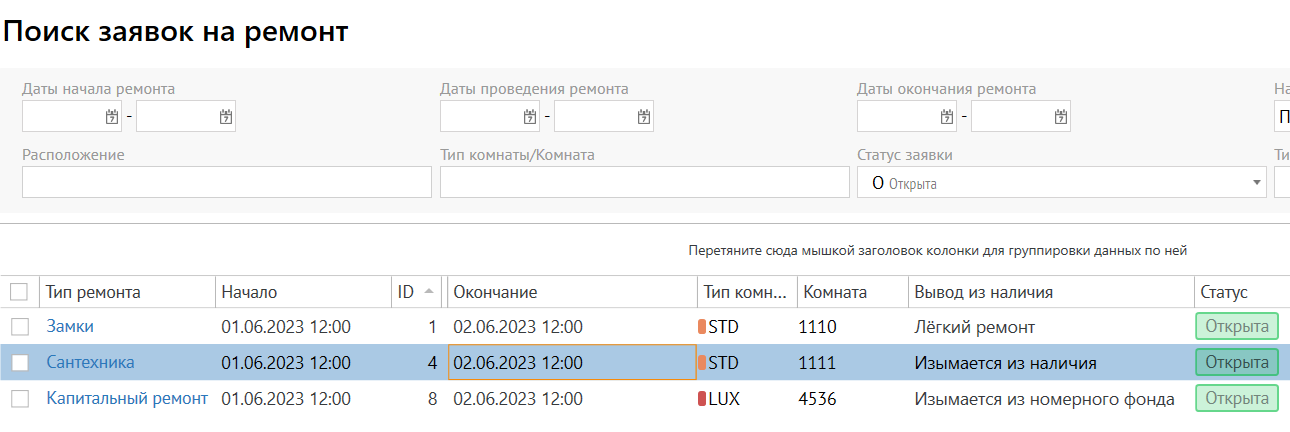Viewport: 1290px width, 432px height.
Task: Open calendar for repair start 'to' date
Action: coord(225,117)
